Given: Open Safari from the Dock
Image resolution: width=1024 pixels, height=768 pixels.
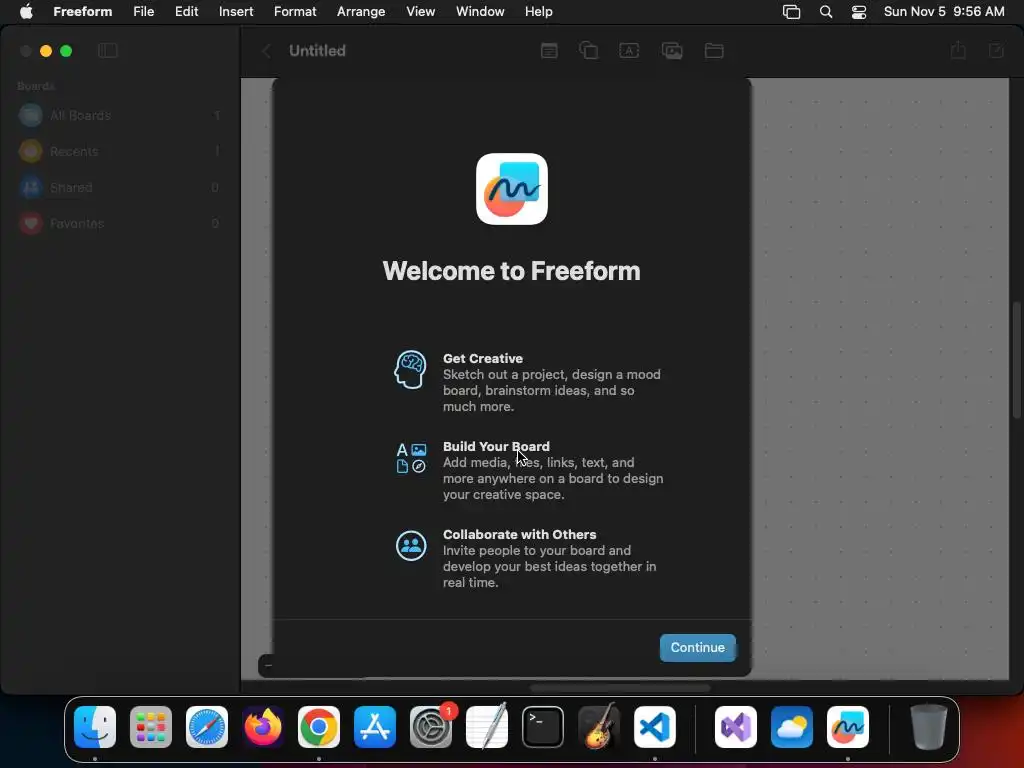Looking at the screenshot, I should 207,727.
